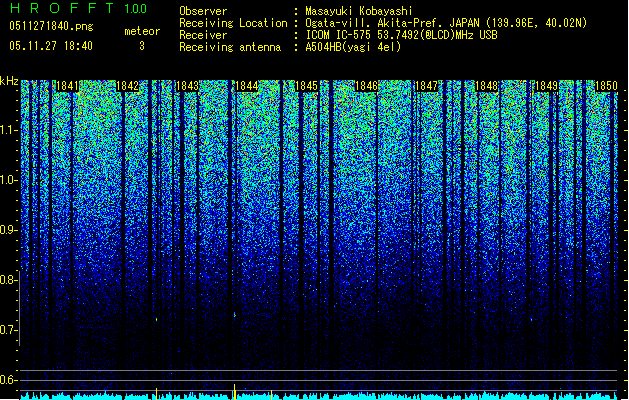Click the 1848 time marker
Viewport: 629px width, 400px height.
click(x=486, y=86)
